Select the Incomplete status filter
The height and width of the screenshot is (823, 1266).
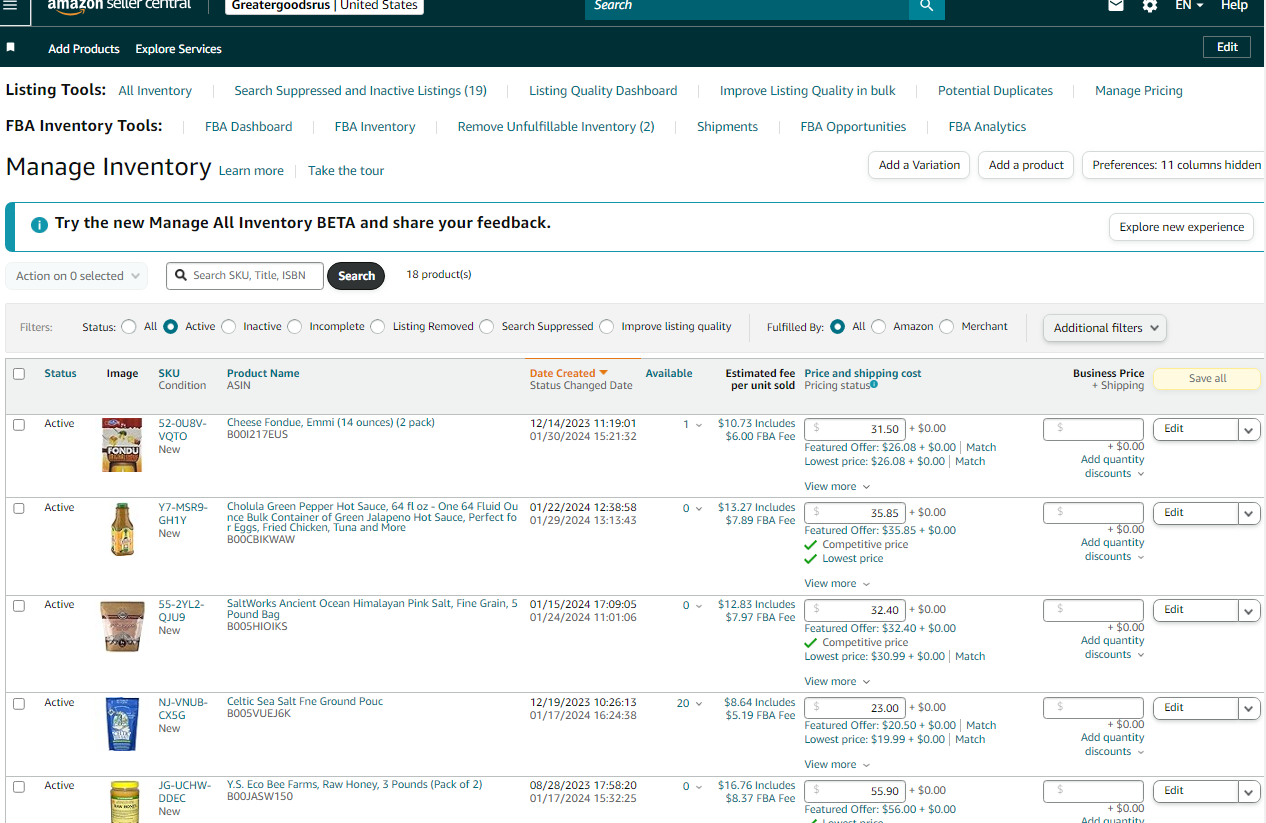[294, 326]
